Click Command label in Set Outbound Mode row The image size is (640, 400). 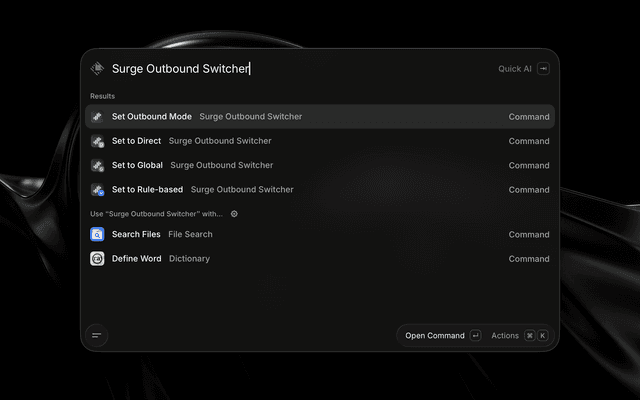click(x=529, y=117)
